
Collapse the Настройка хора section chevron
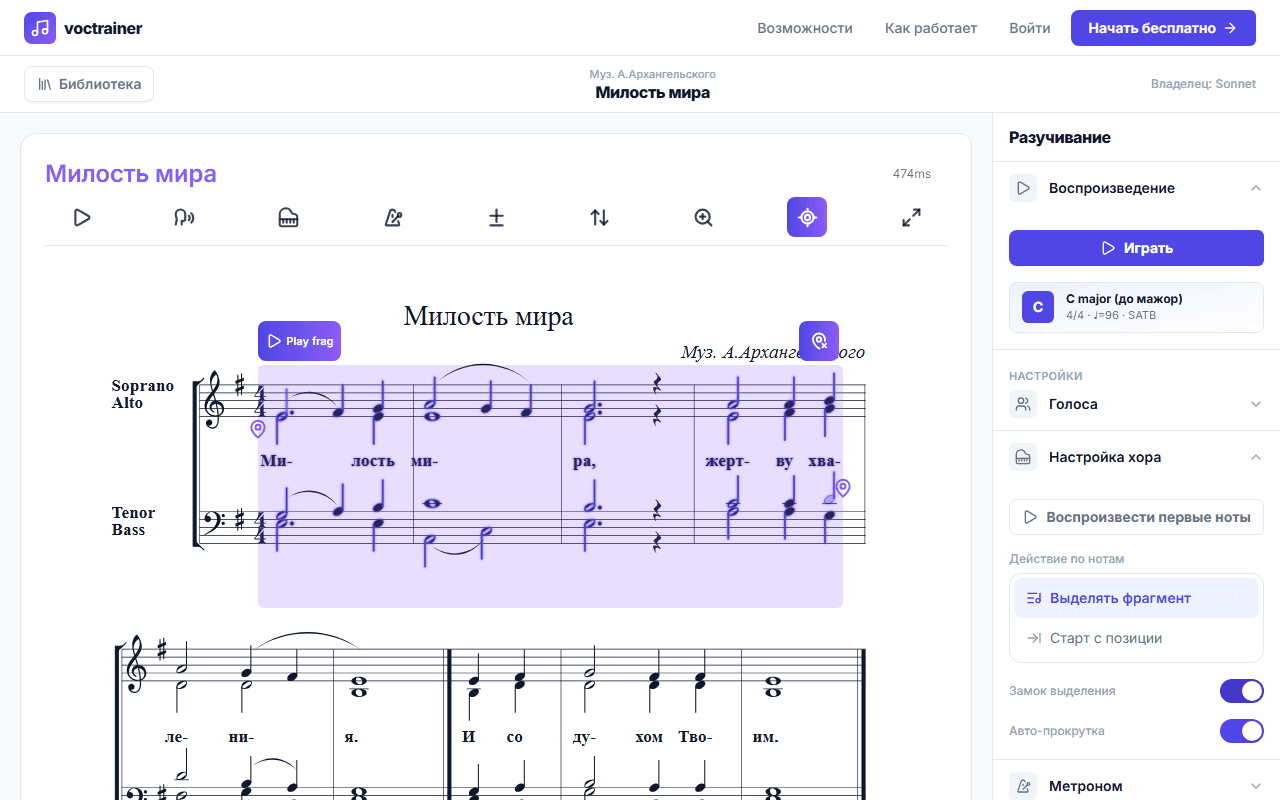[1256, 457]
